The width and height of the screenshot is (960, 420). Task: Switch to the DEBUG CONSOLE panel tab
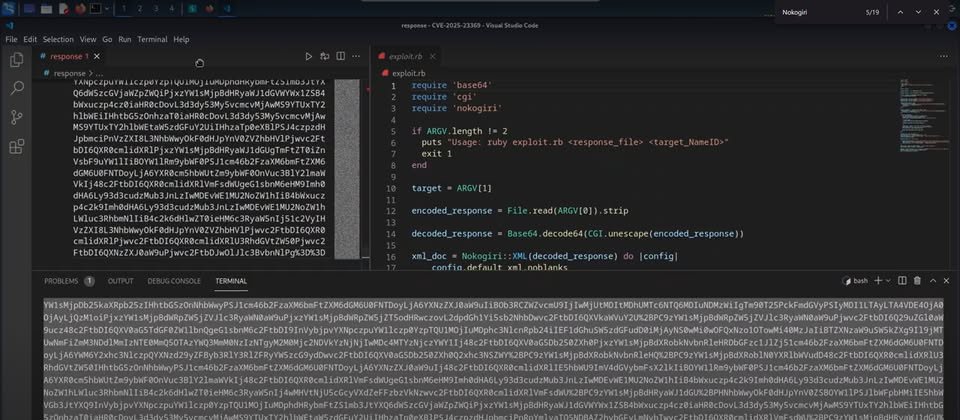(174, 281)
